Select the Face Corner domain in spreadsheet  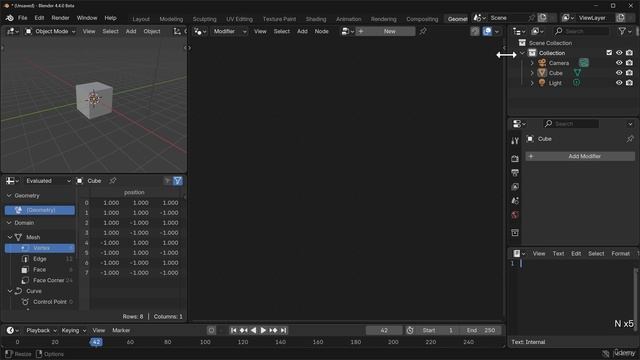[48, 280]
